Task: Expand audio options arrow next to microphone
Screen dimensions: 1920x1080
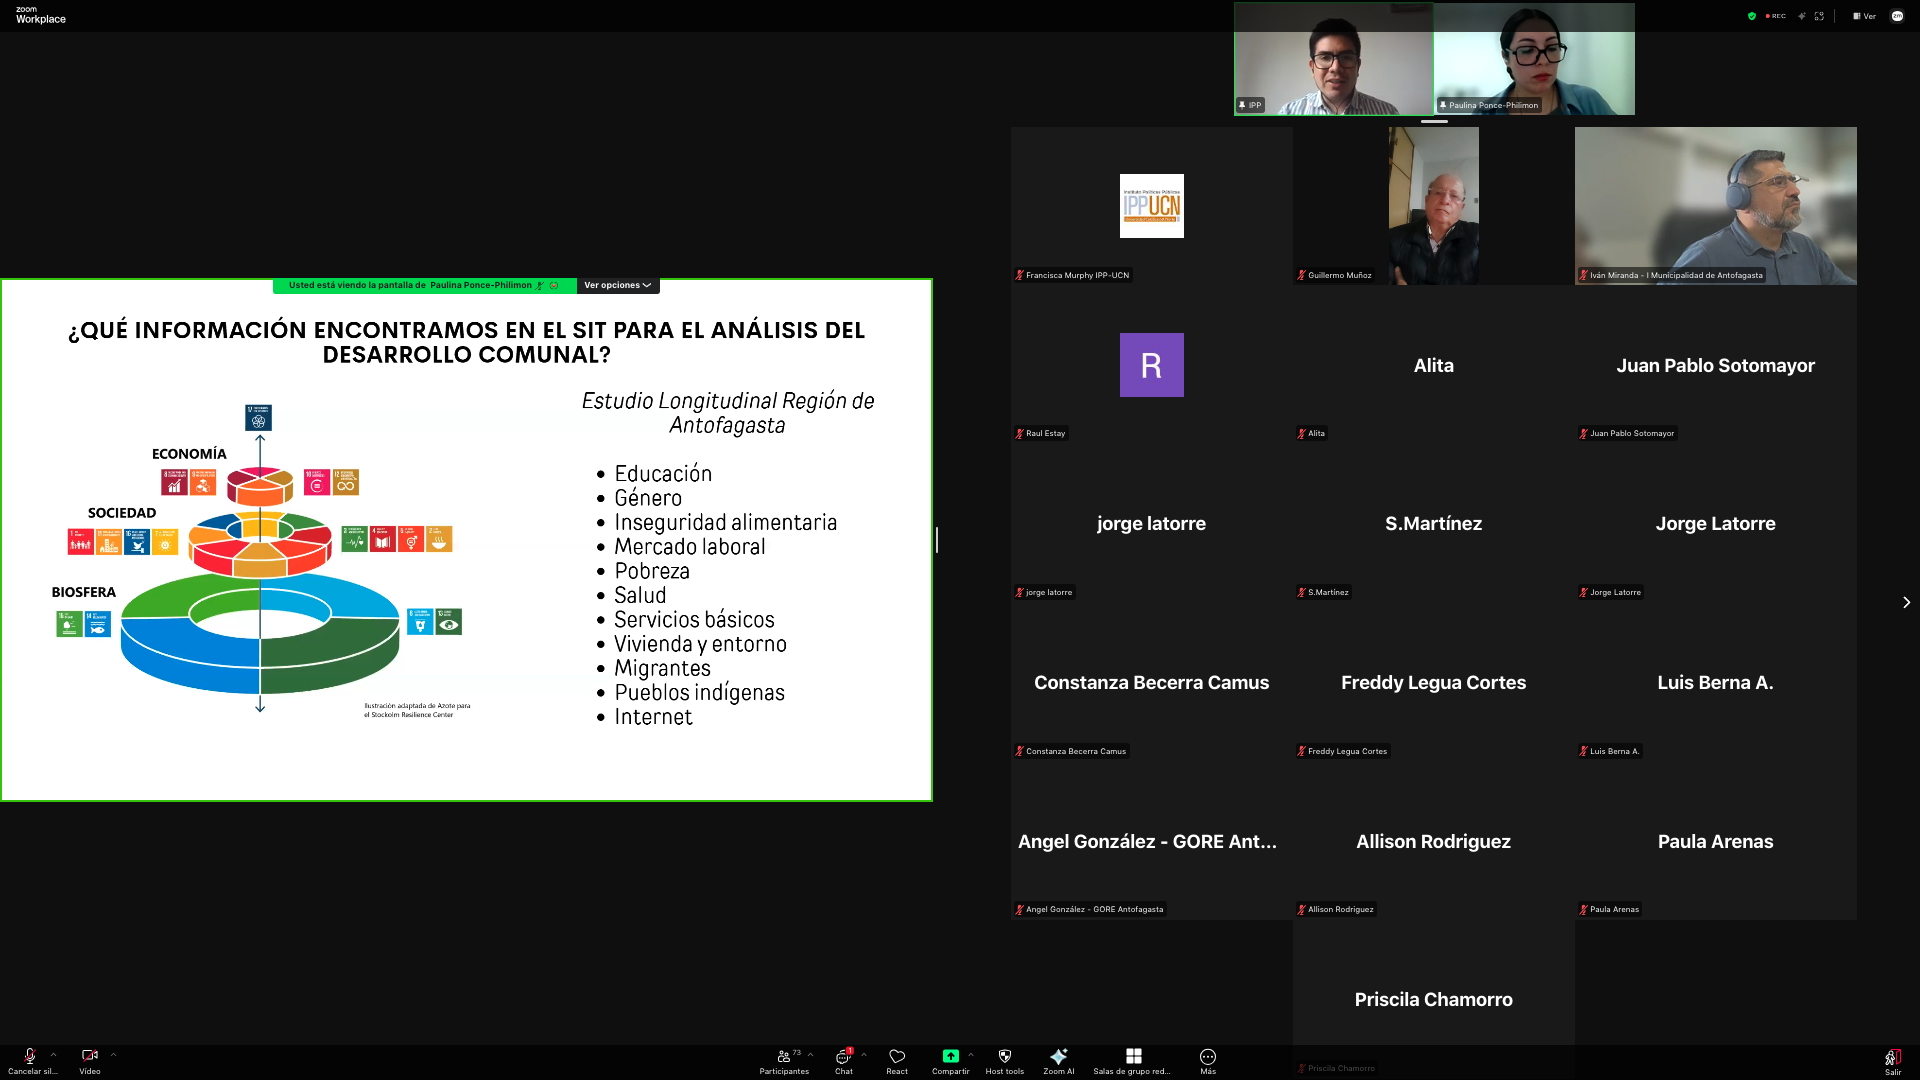Action: click(x=53, y=1054)
